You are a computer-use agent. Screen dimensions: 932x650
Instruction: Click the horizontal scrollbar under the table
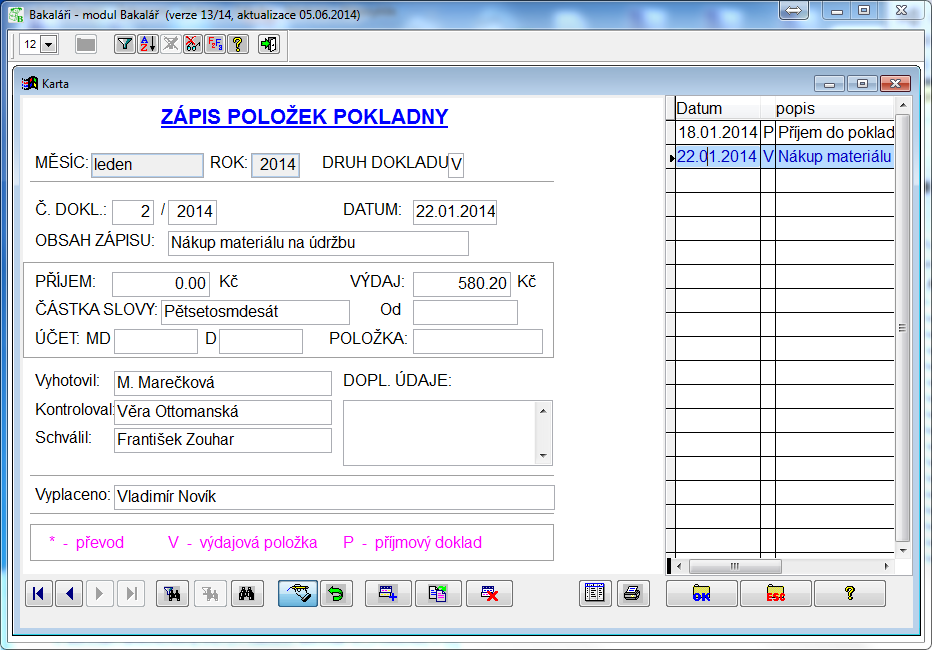(x=780, y=566)
